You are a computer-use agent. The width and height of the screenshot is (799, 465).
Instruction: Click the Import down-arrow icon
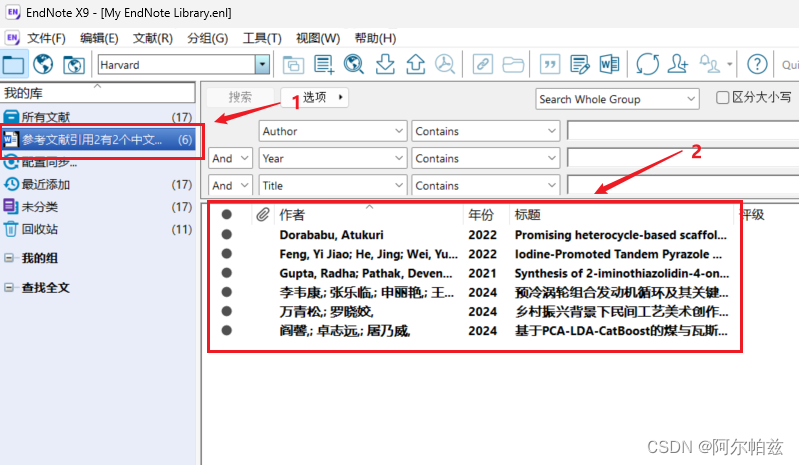[x=385, y=65]
